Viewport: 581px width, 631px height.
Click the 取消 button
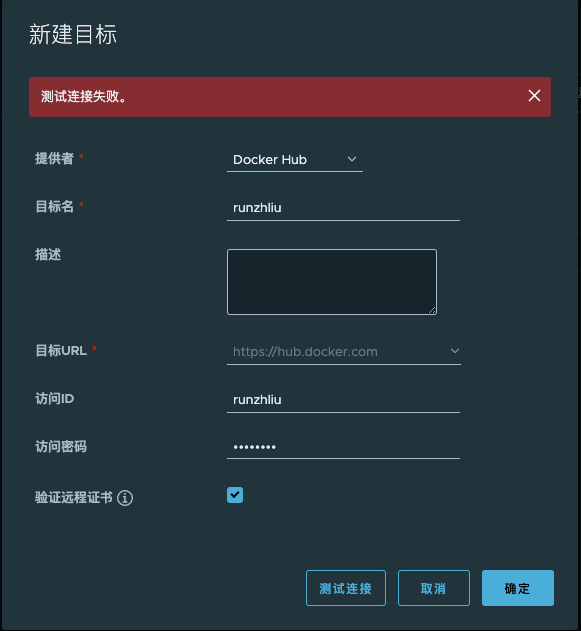[434, 588]
